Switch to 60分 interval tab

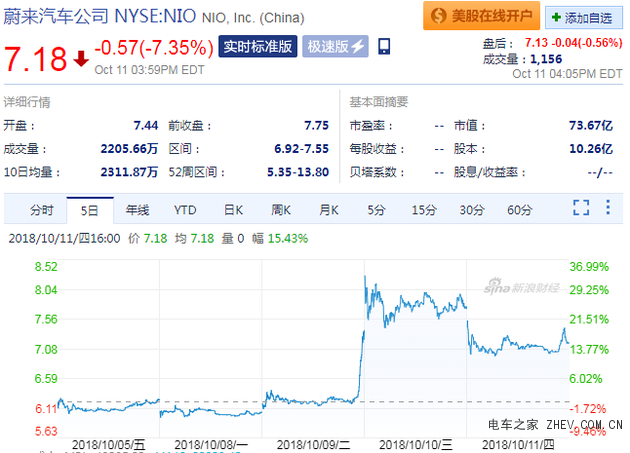click(520, 210)
